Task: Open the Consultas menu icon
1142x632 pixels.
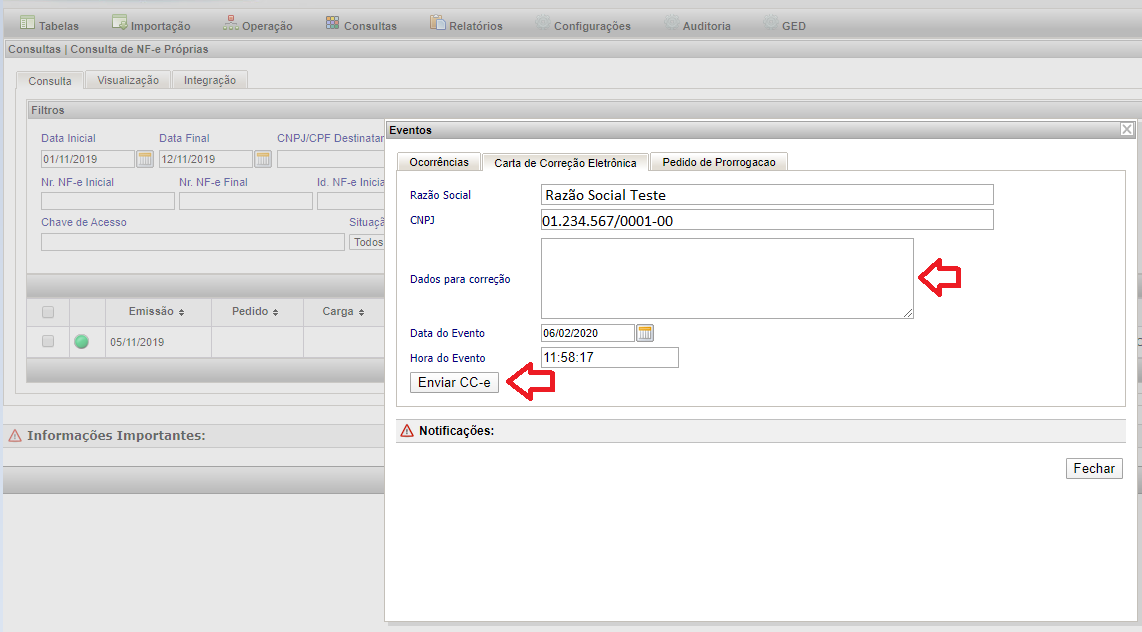Action: tap(333, 23)
